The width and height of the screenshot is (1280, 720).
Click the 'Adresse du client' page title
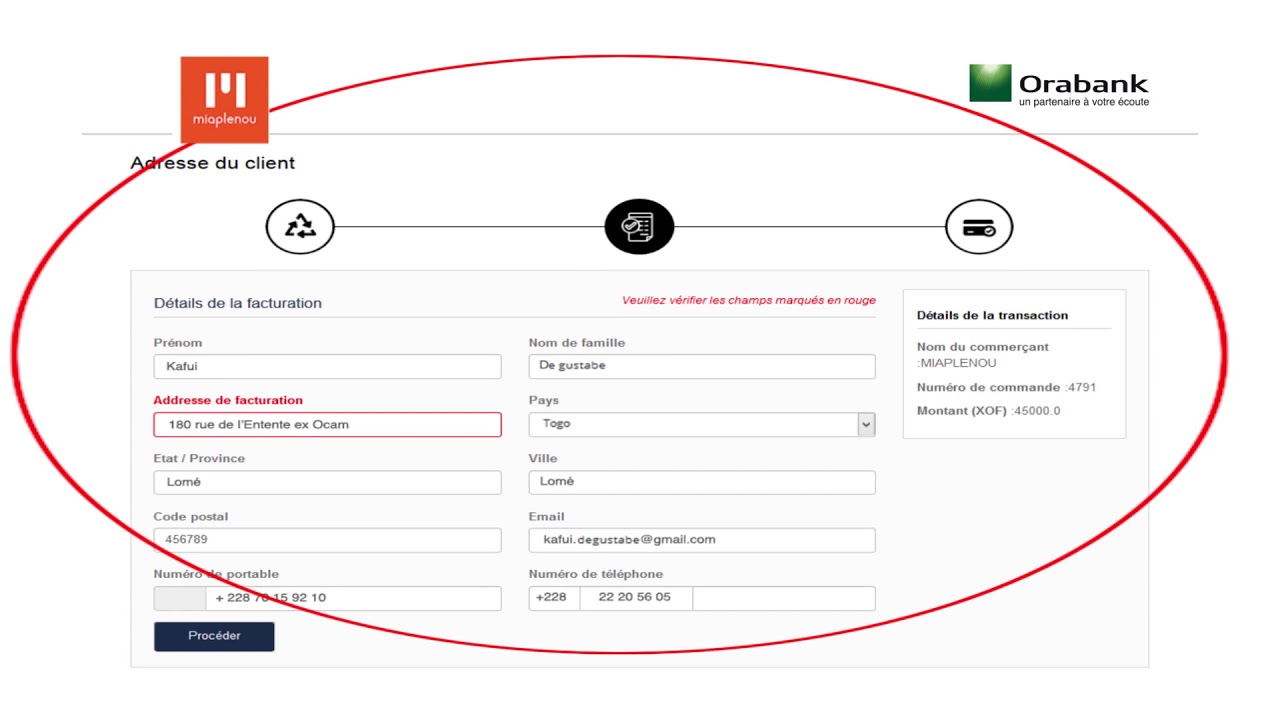coord(213,163)
